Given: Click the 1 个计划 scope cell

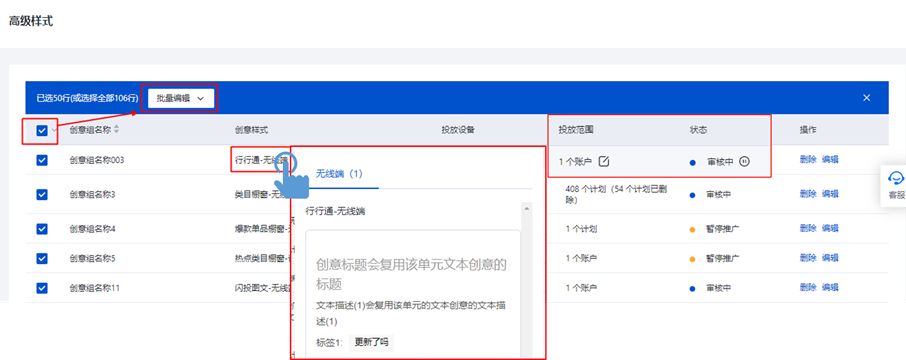Looking at the screenshot, I should 581,229.
